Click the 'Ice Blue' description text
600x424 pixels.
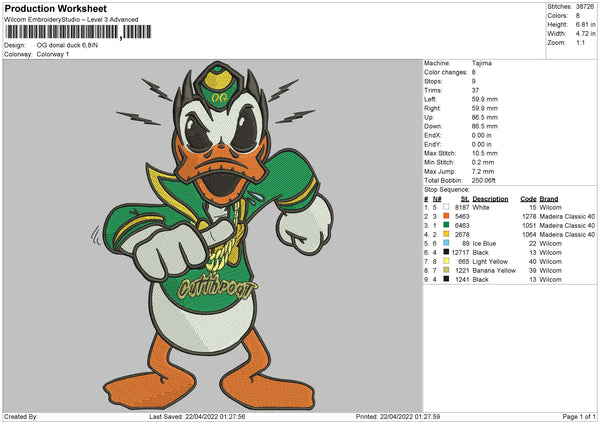pos(484,243)
